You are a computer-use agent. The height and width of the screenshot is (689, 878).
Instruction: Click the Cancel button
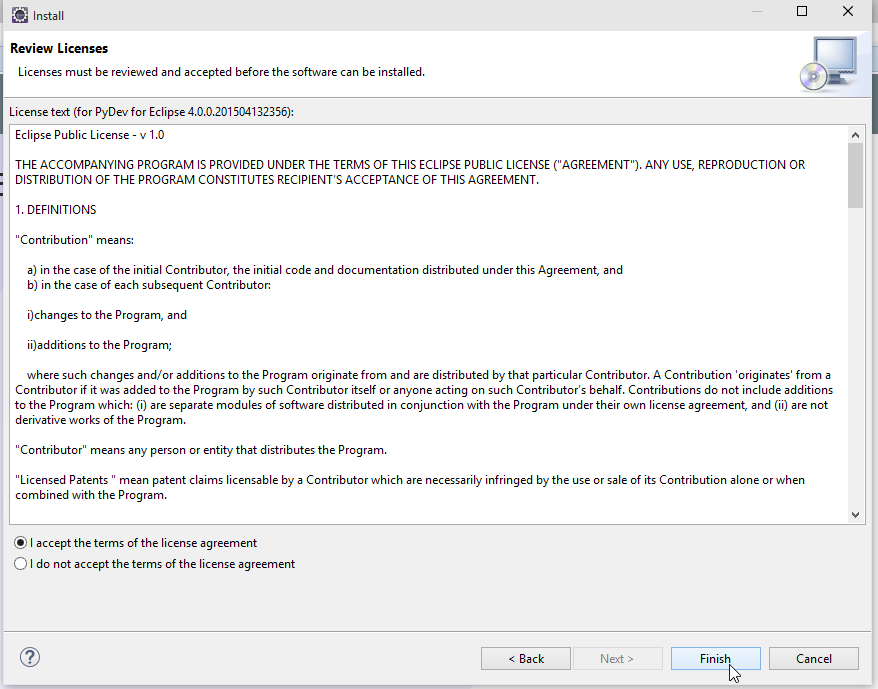point(813,658)
